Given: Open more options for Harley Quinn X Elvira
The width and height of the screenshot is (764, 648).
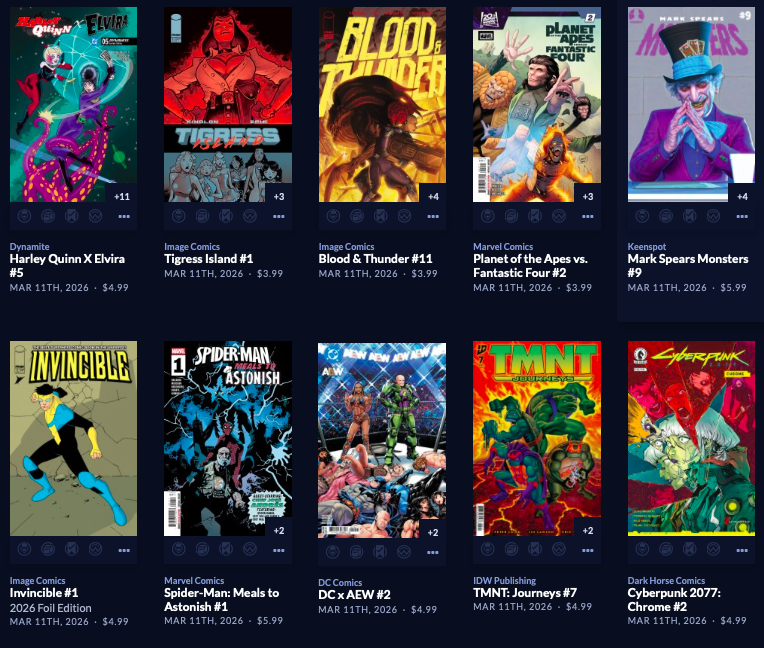Looking at the screenshot, I should coord(124,216).
